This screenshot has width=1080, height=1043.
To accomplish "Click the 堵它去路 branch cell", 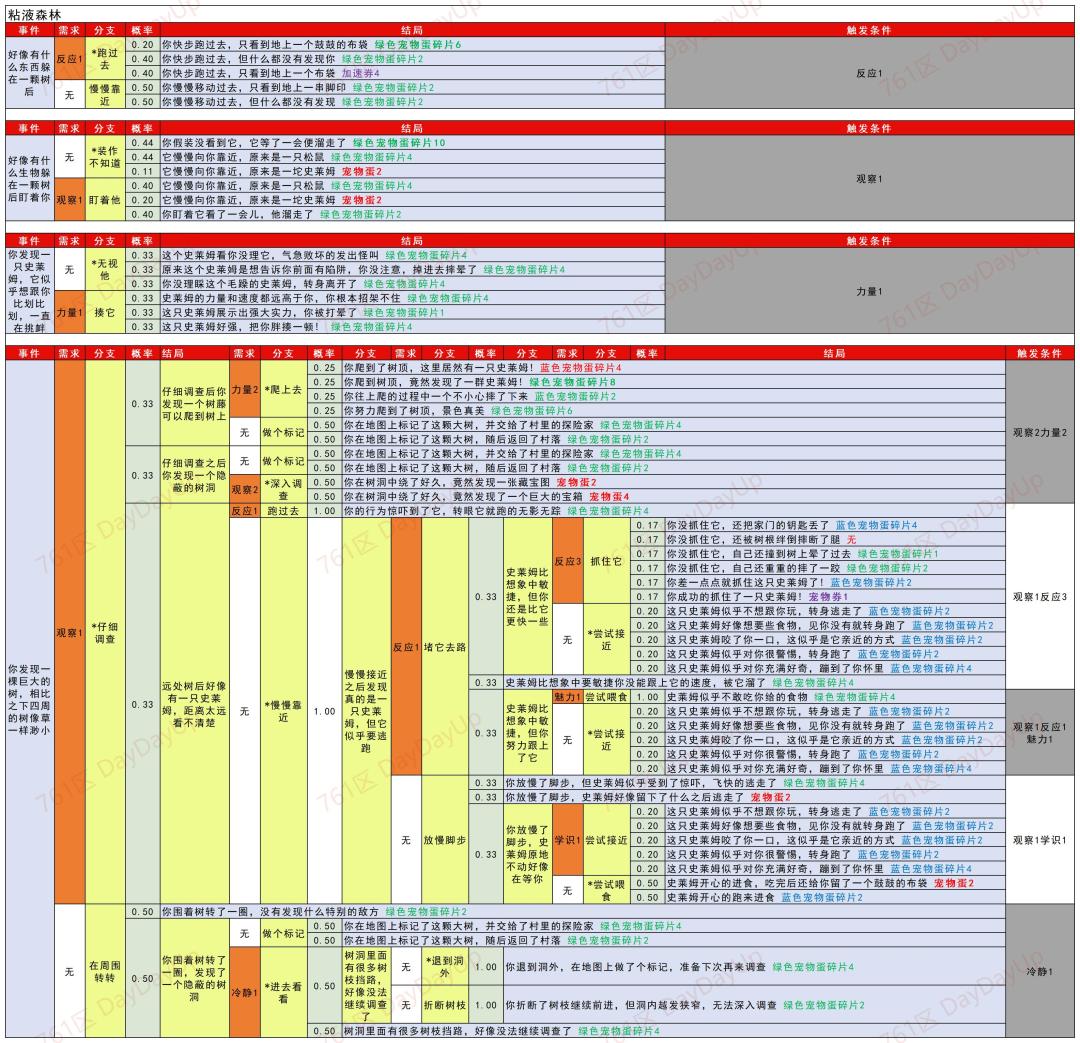I will (445, 647).
